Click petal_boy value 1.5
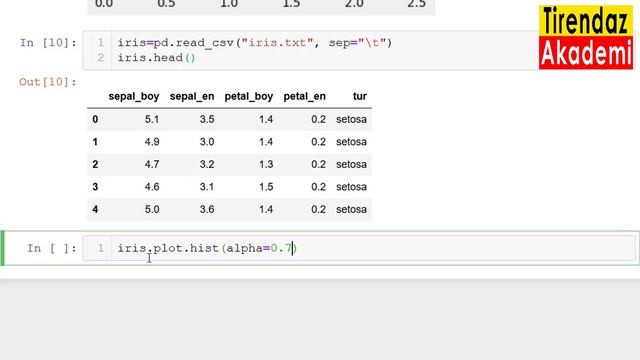Image resolution: width=640 pixels, height=360 pixels. click(x=266, y=187)
